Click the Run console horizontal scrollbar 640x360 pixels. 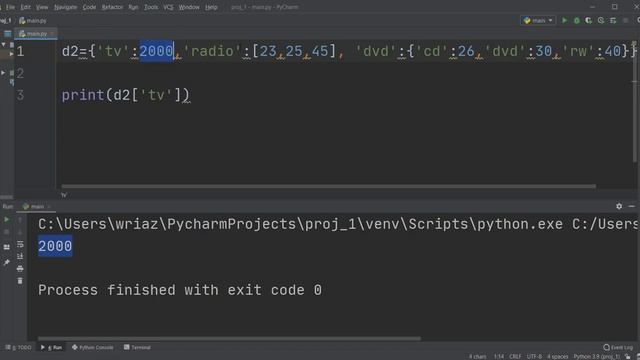click(x=229, y=338)
